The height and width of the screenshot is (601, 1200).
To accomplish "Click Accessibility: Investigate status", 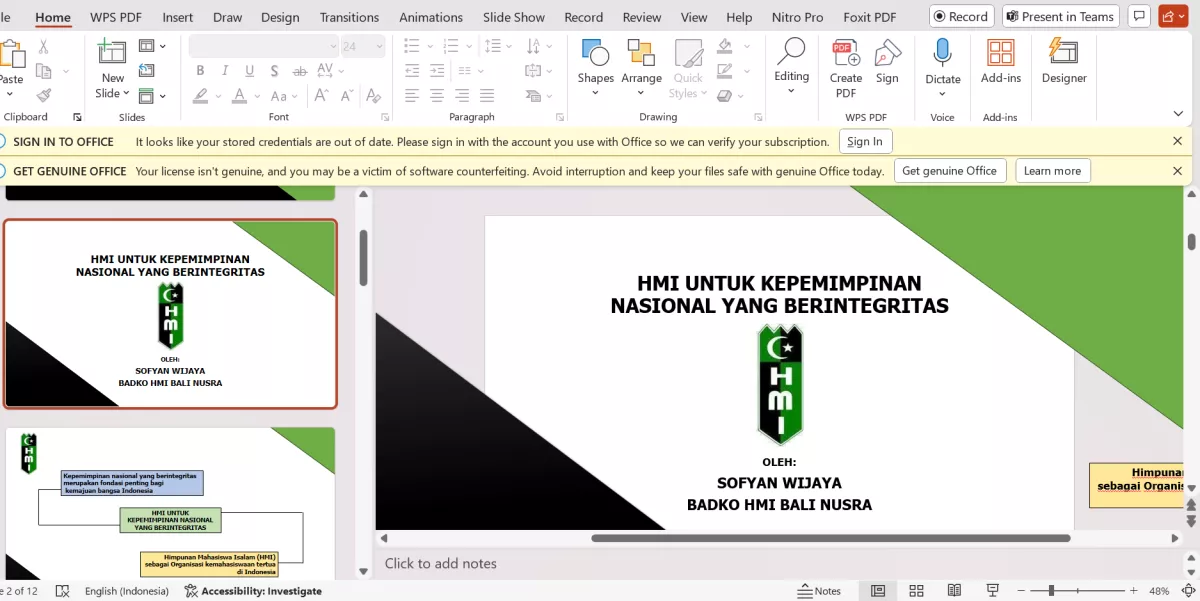I will tap(253, 591).
